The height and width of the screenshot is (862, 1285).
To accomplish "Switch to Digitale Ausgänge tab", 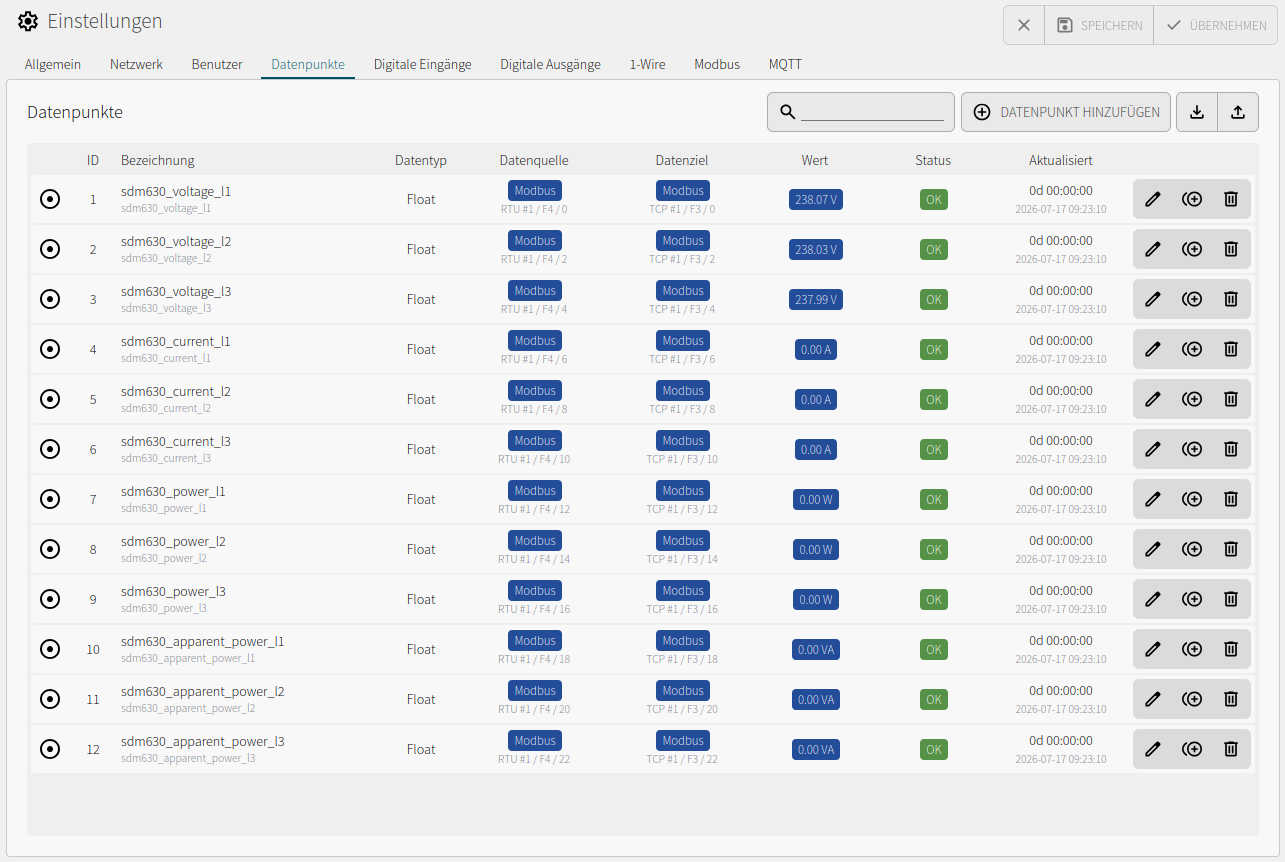I will pos(551,64).
